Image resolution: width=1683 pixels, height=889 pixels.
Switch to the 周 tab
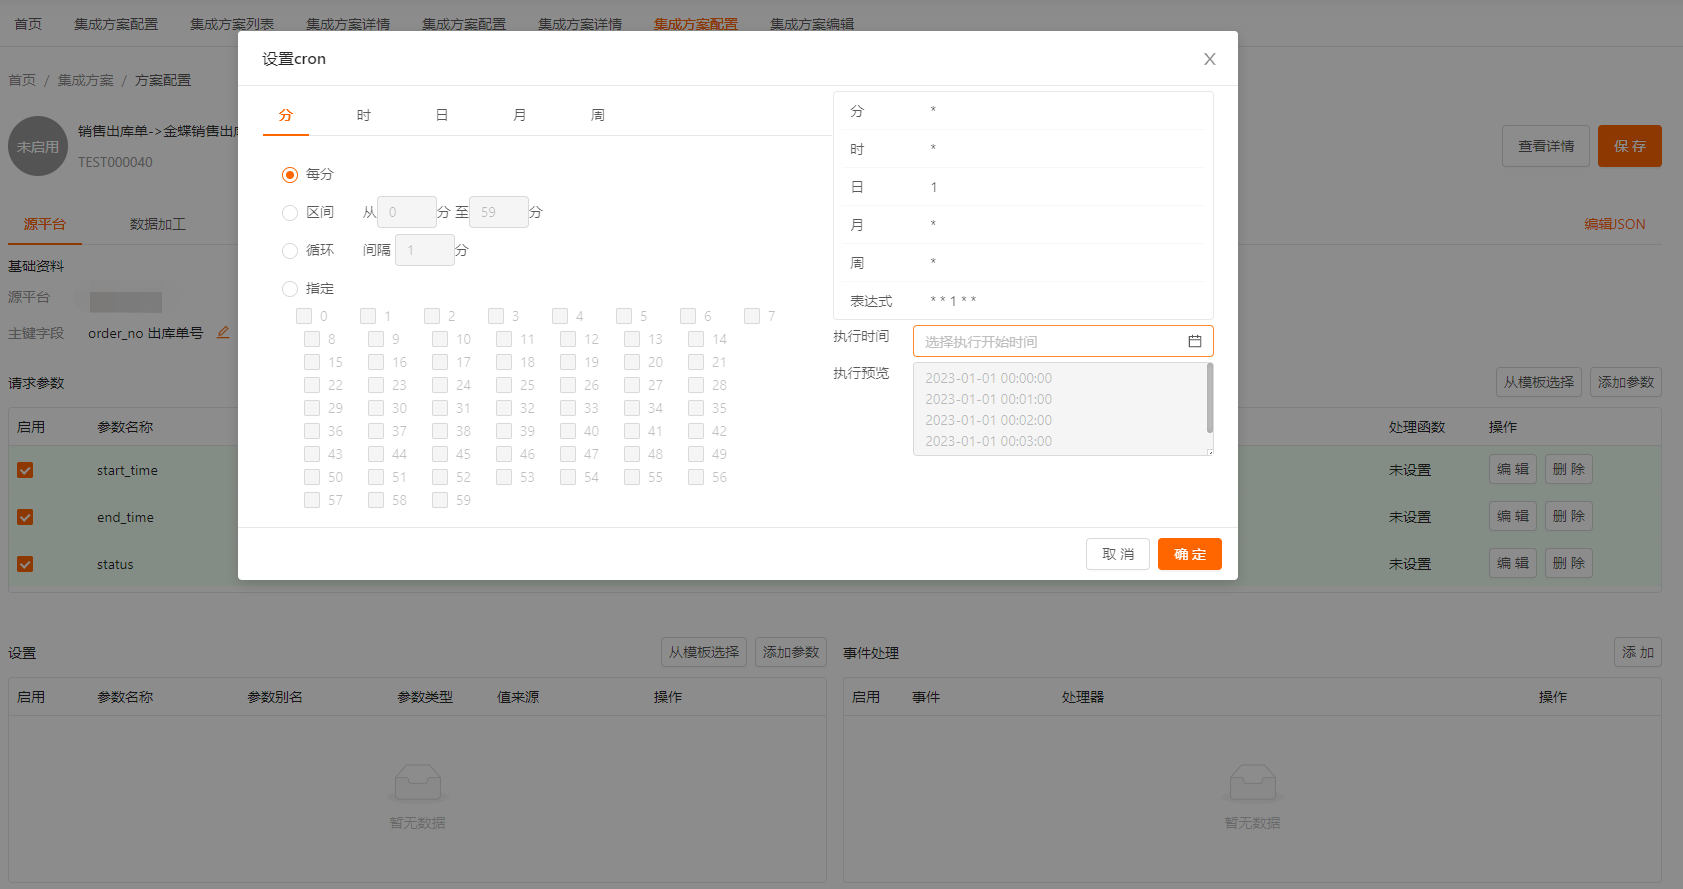[597, 115]
